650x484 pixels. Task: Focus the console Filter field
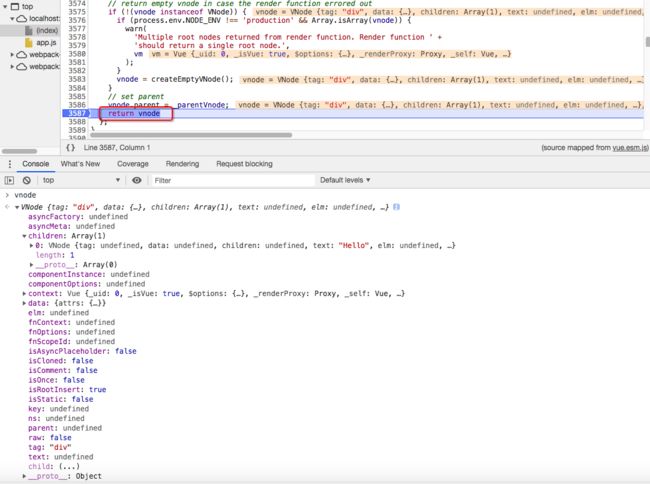tap(232, 180)
